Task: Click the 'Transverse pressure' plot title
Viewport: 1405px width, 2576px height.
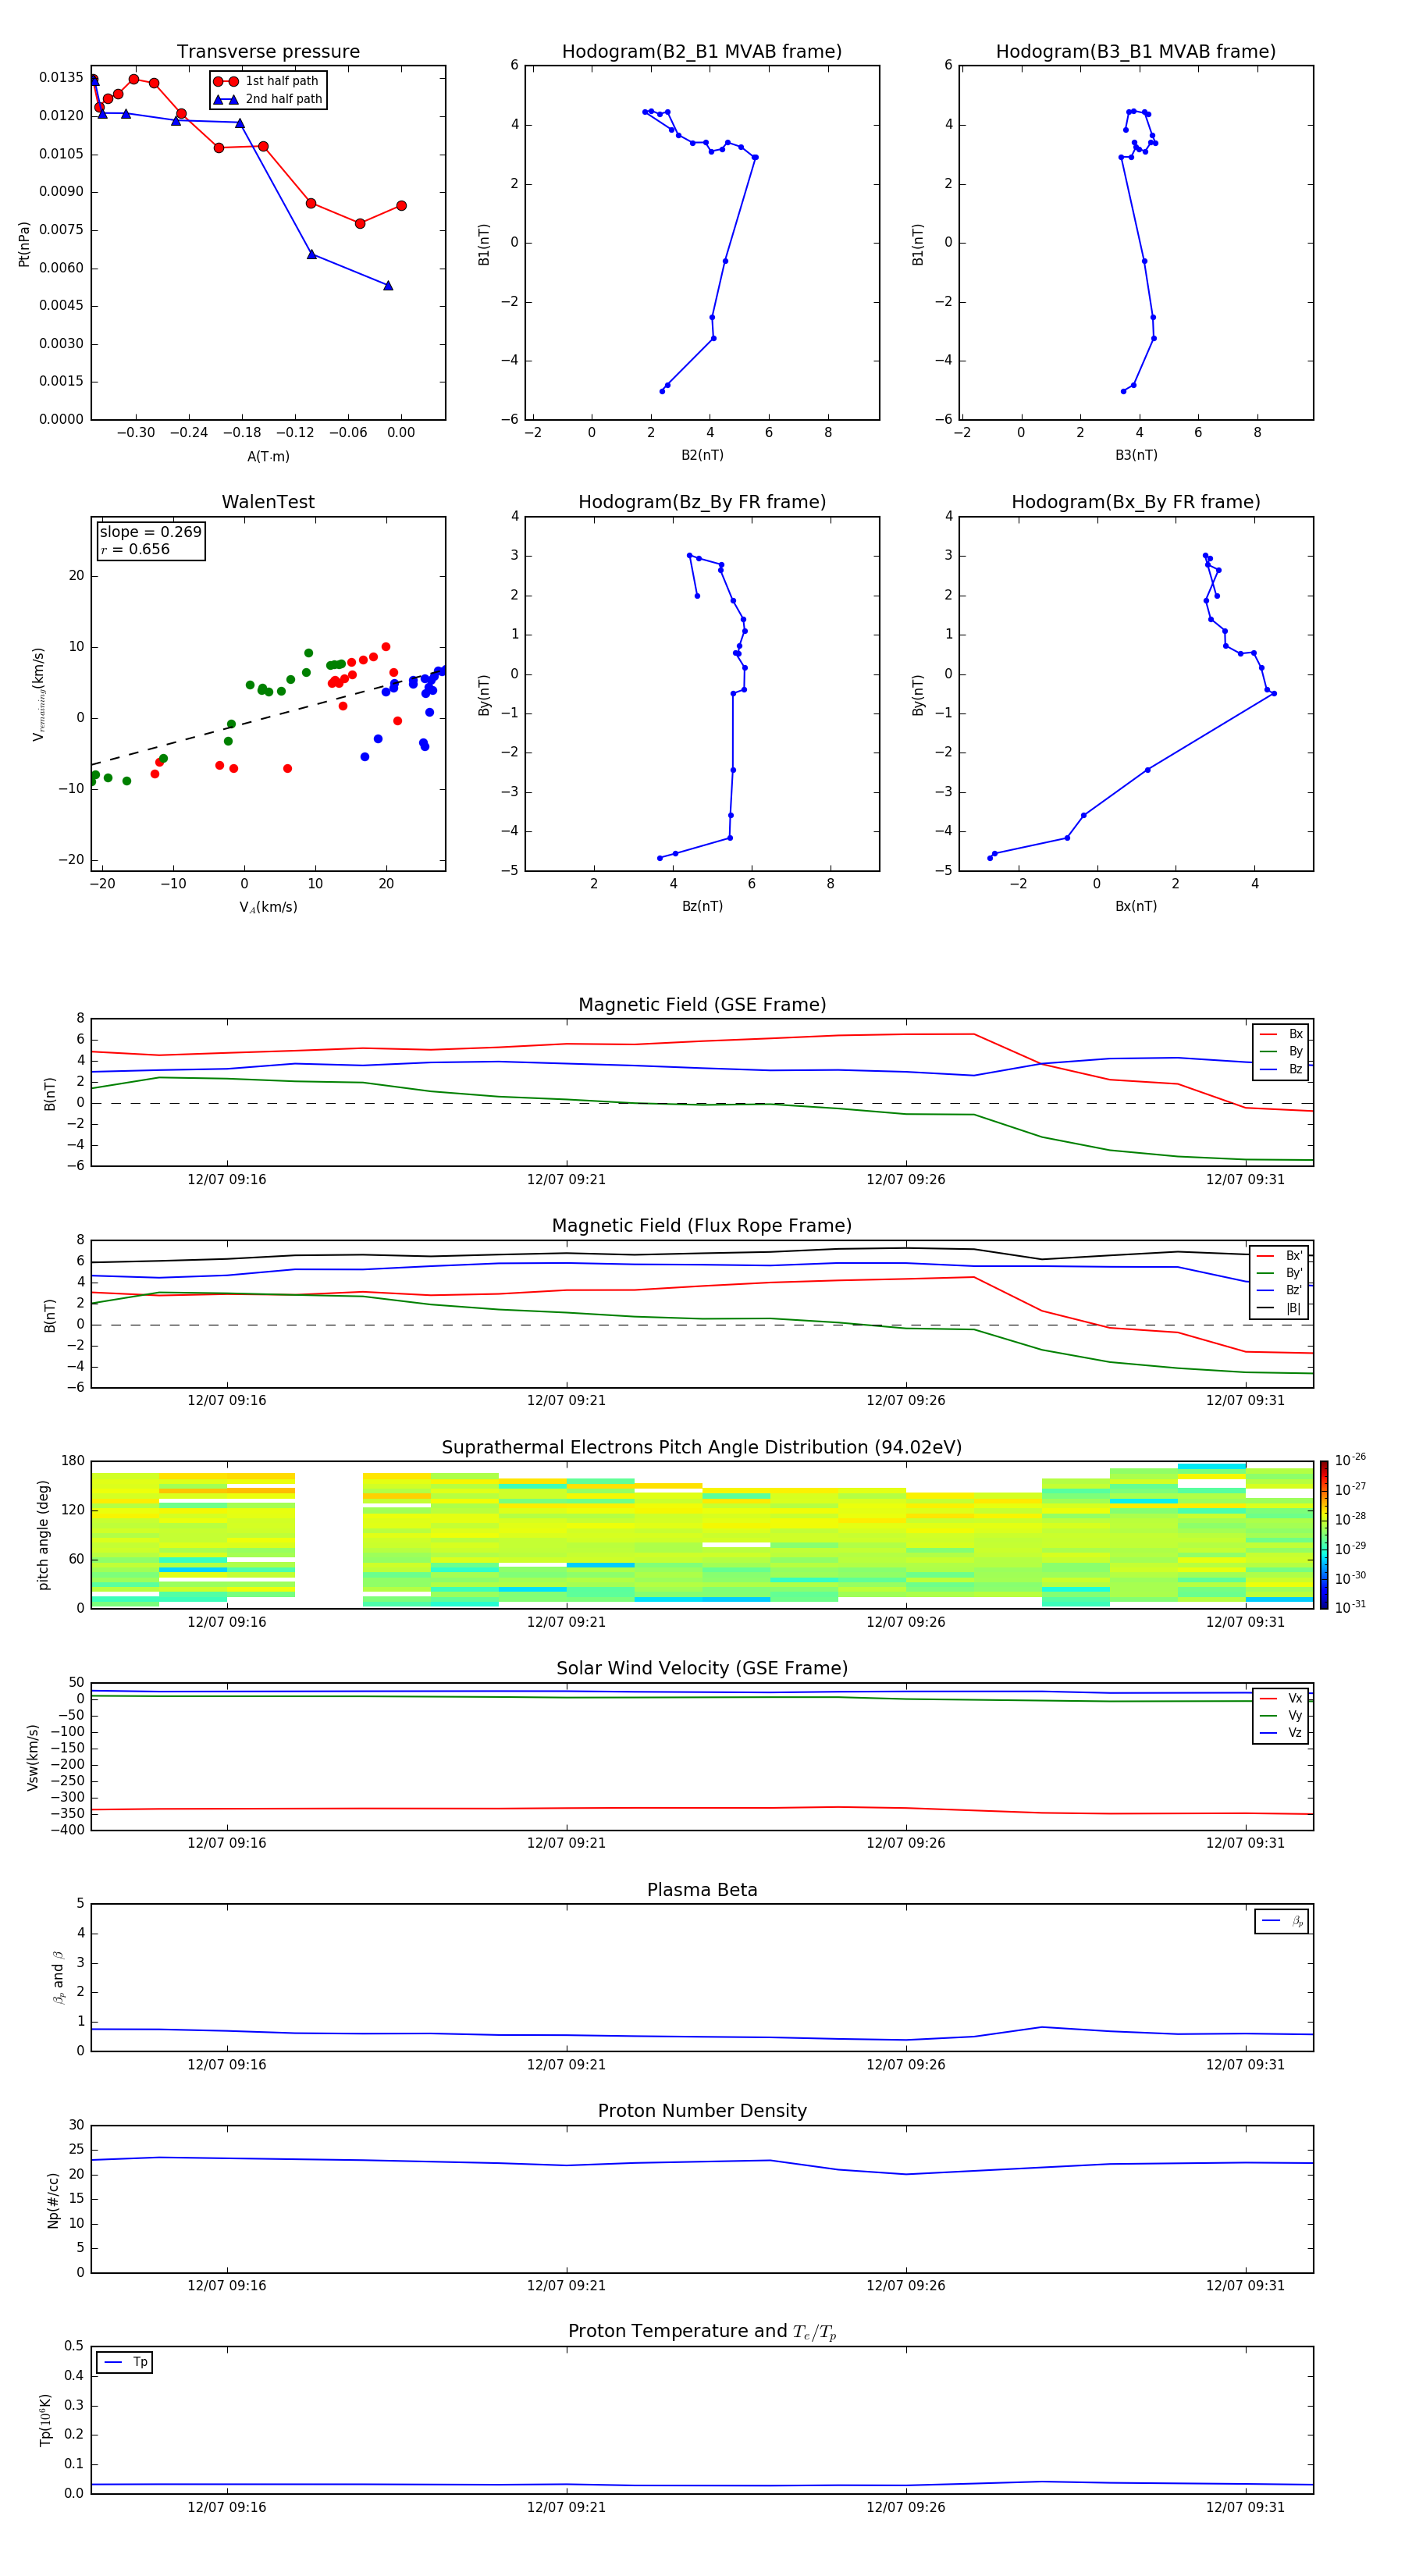Action: [x=268, y=52]
